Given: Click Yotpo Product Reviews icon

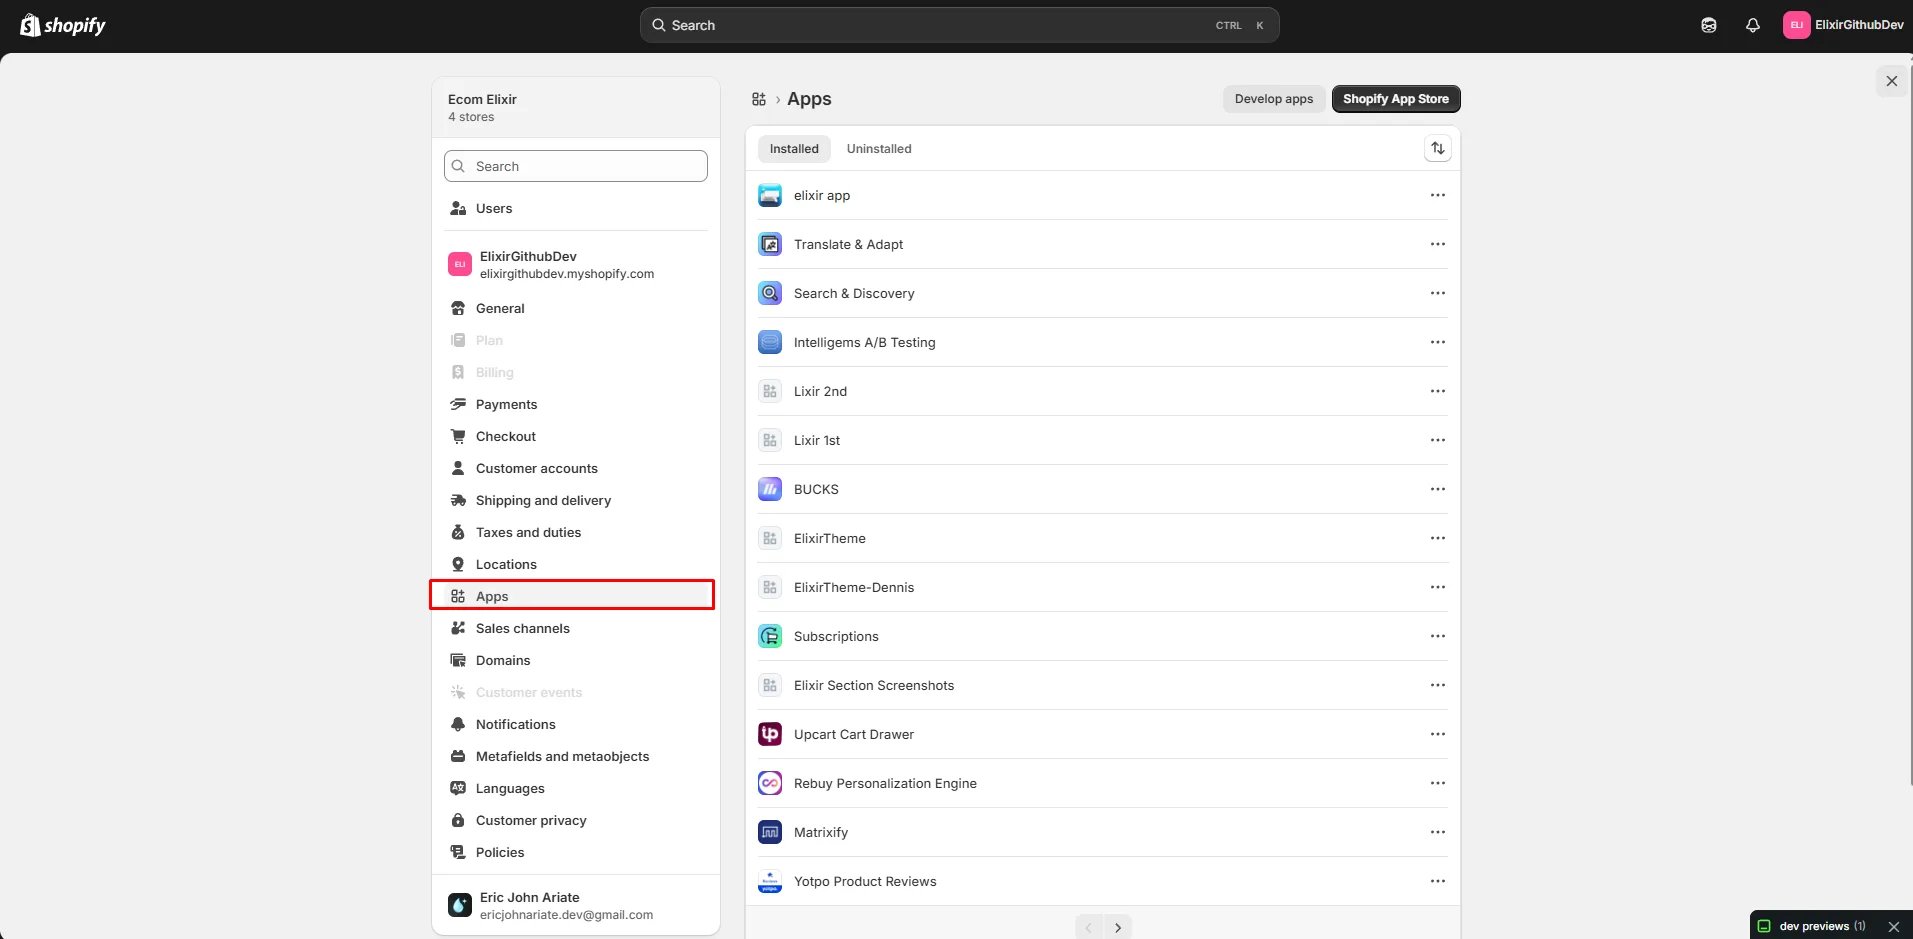Looking at the screenshot, I should (770, 881).
